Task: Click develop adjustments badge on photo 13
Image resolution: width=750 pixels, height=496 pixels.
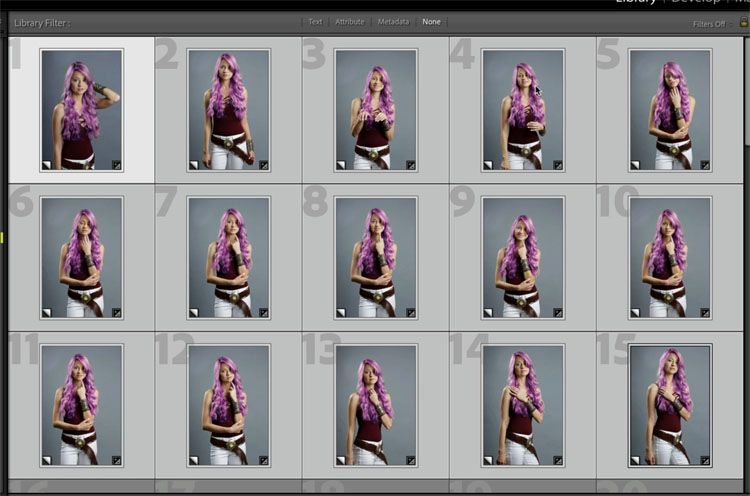Action: point(410,461)
